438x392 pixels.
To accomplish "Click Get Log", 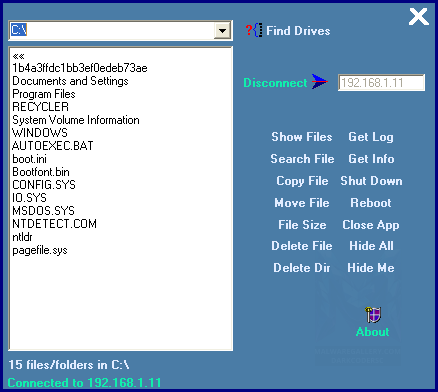I will pyautogui.click(x=371, y=137).
